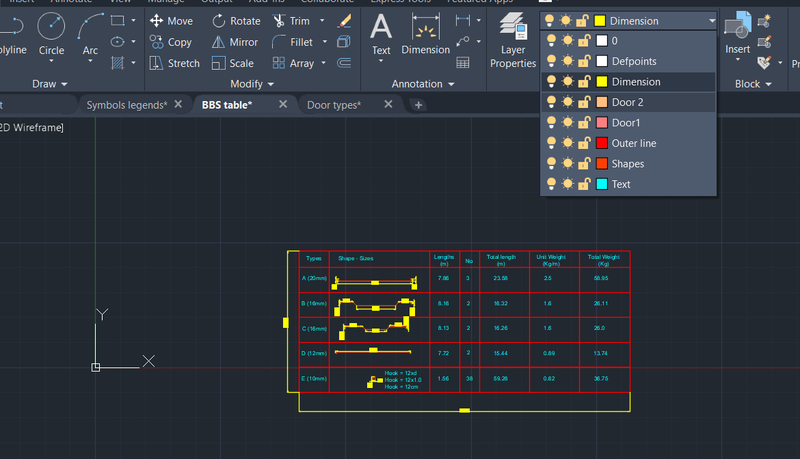Toggle lock icon of Door 2 layer
Screen dimensions: 800x459
click(x=584, y=102)
